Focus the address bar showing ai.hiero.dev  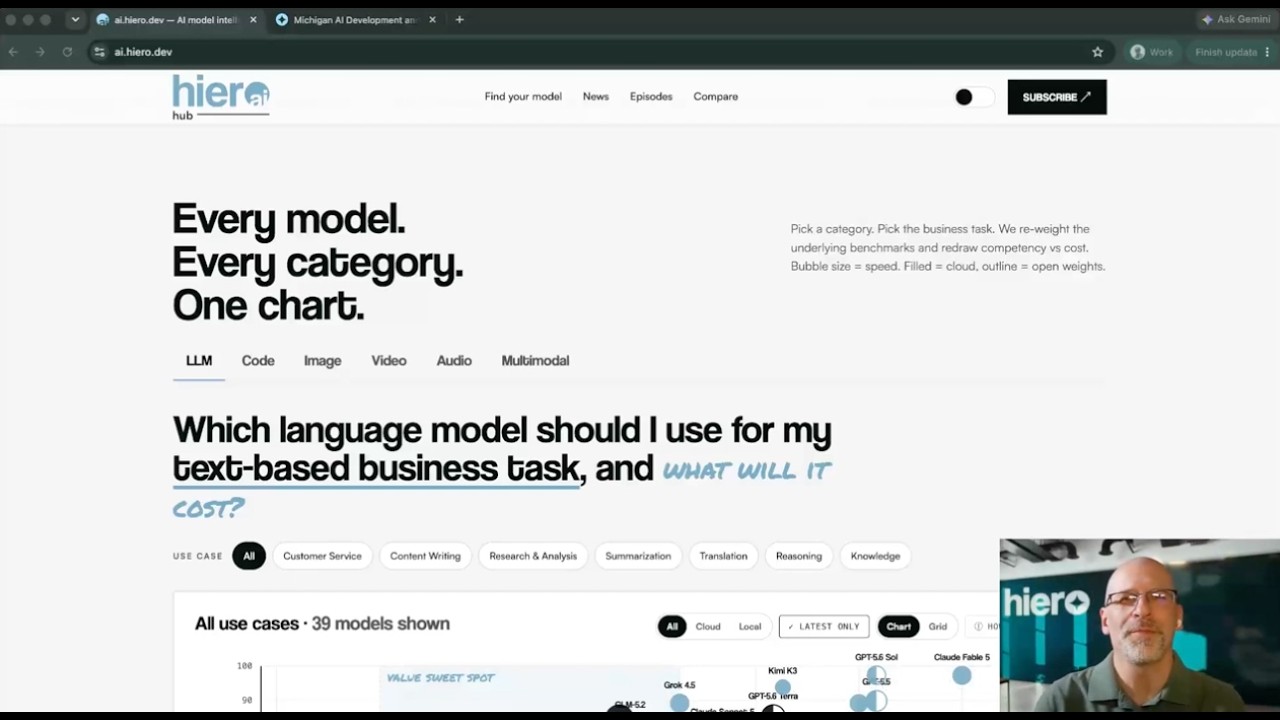[600, 52]
